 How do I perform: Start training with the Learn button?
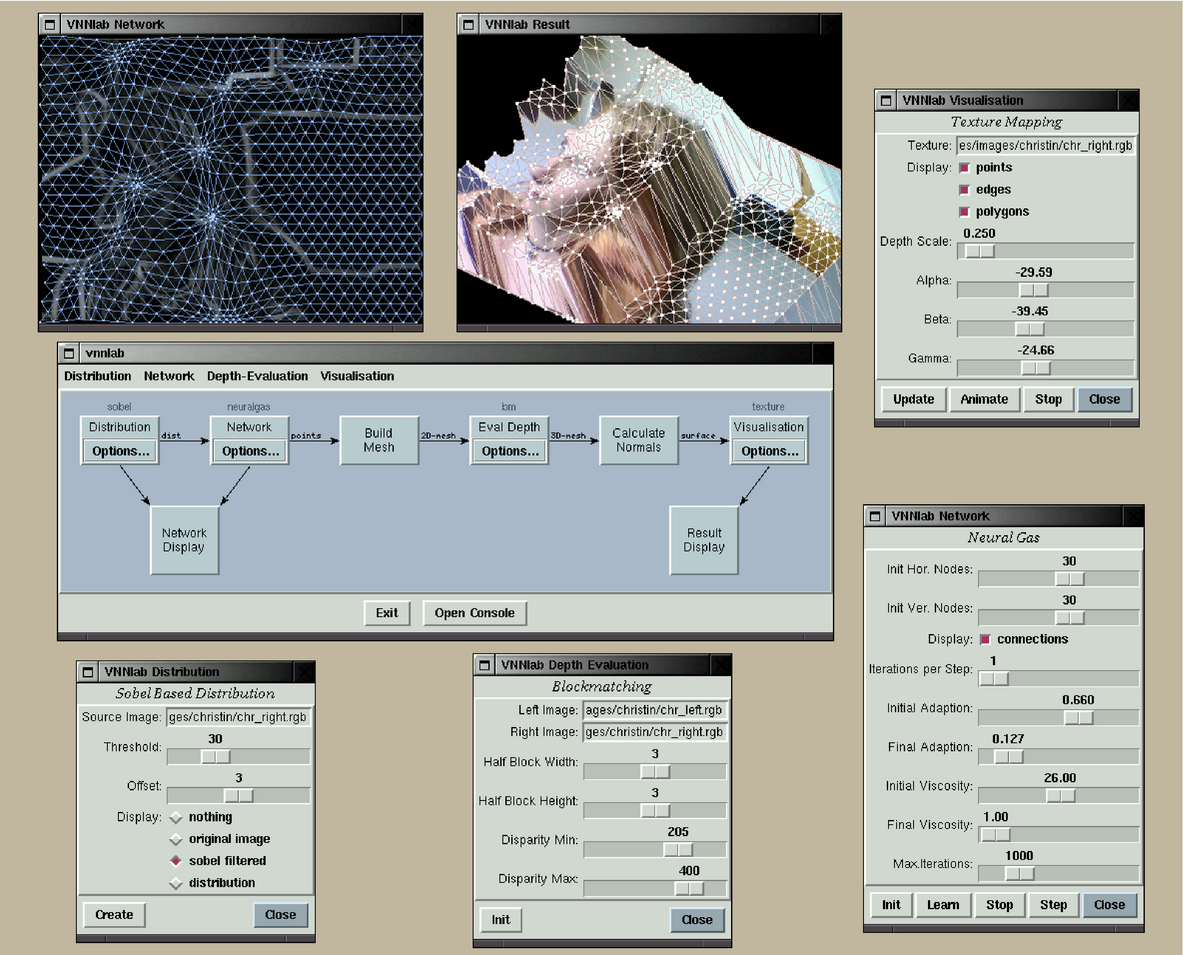coord(942,905)
